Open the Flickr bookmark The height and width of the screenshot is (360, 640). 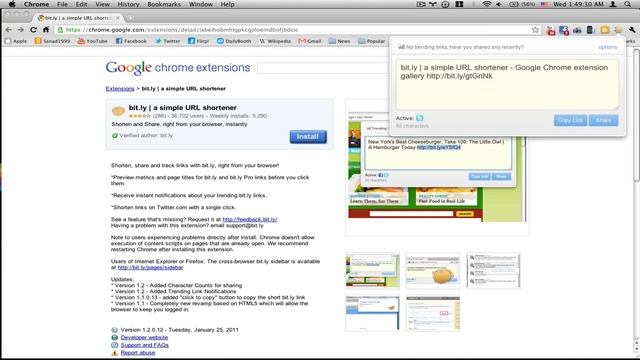pos(198,41)
